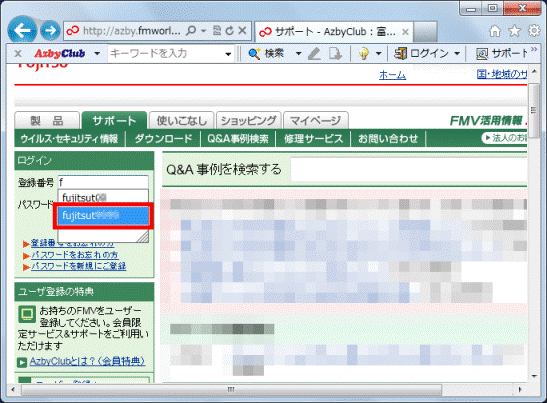Click the toolbar pencil highlight icon
This screenshot has width=547, height=403.
pyautogui.click(x=314, y=53)
